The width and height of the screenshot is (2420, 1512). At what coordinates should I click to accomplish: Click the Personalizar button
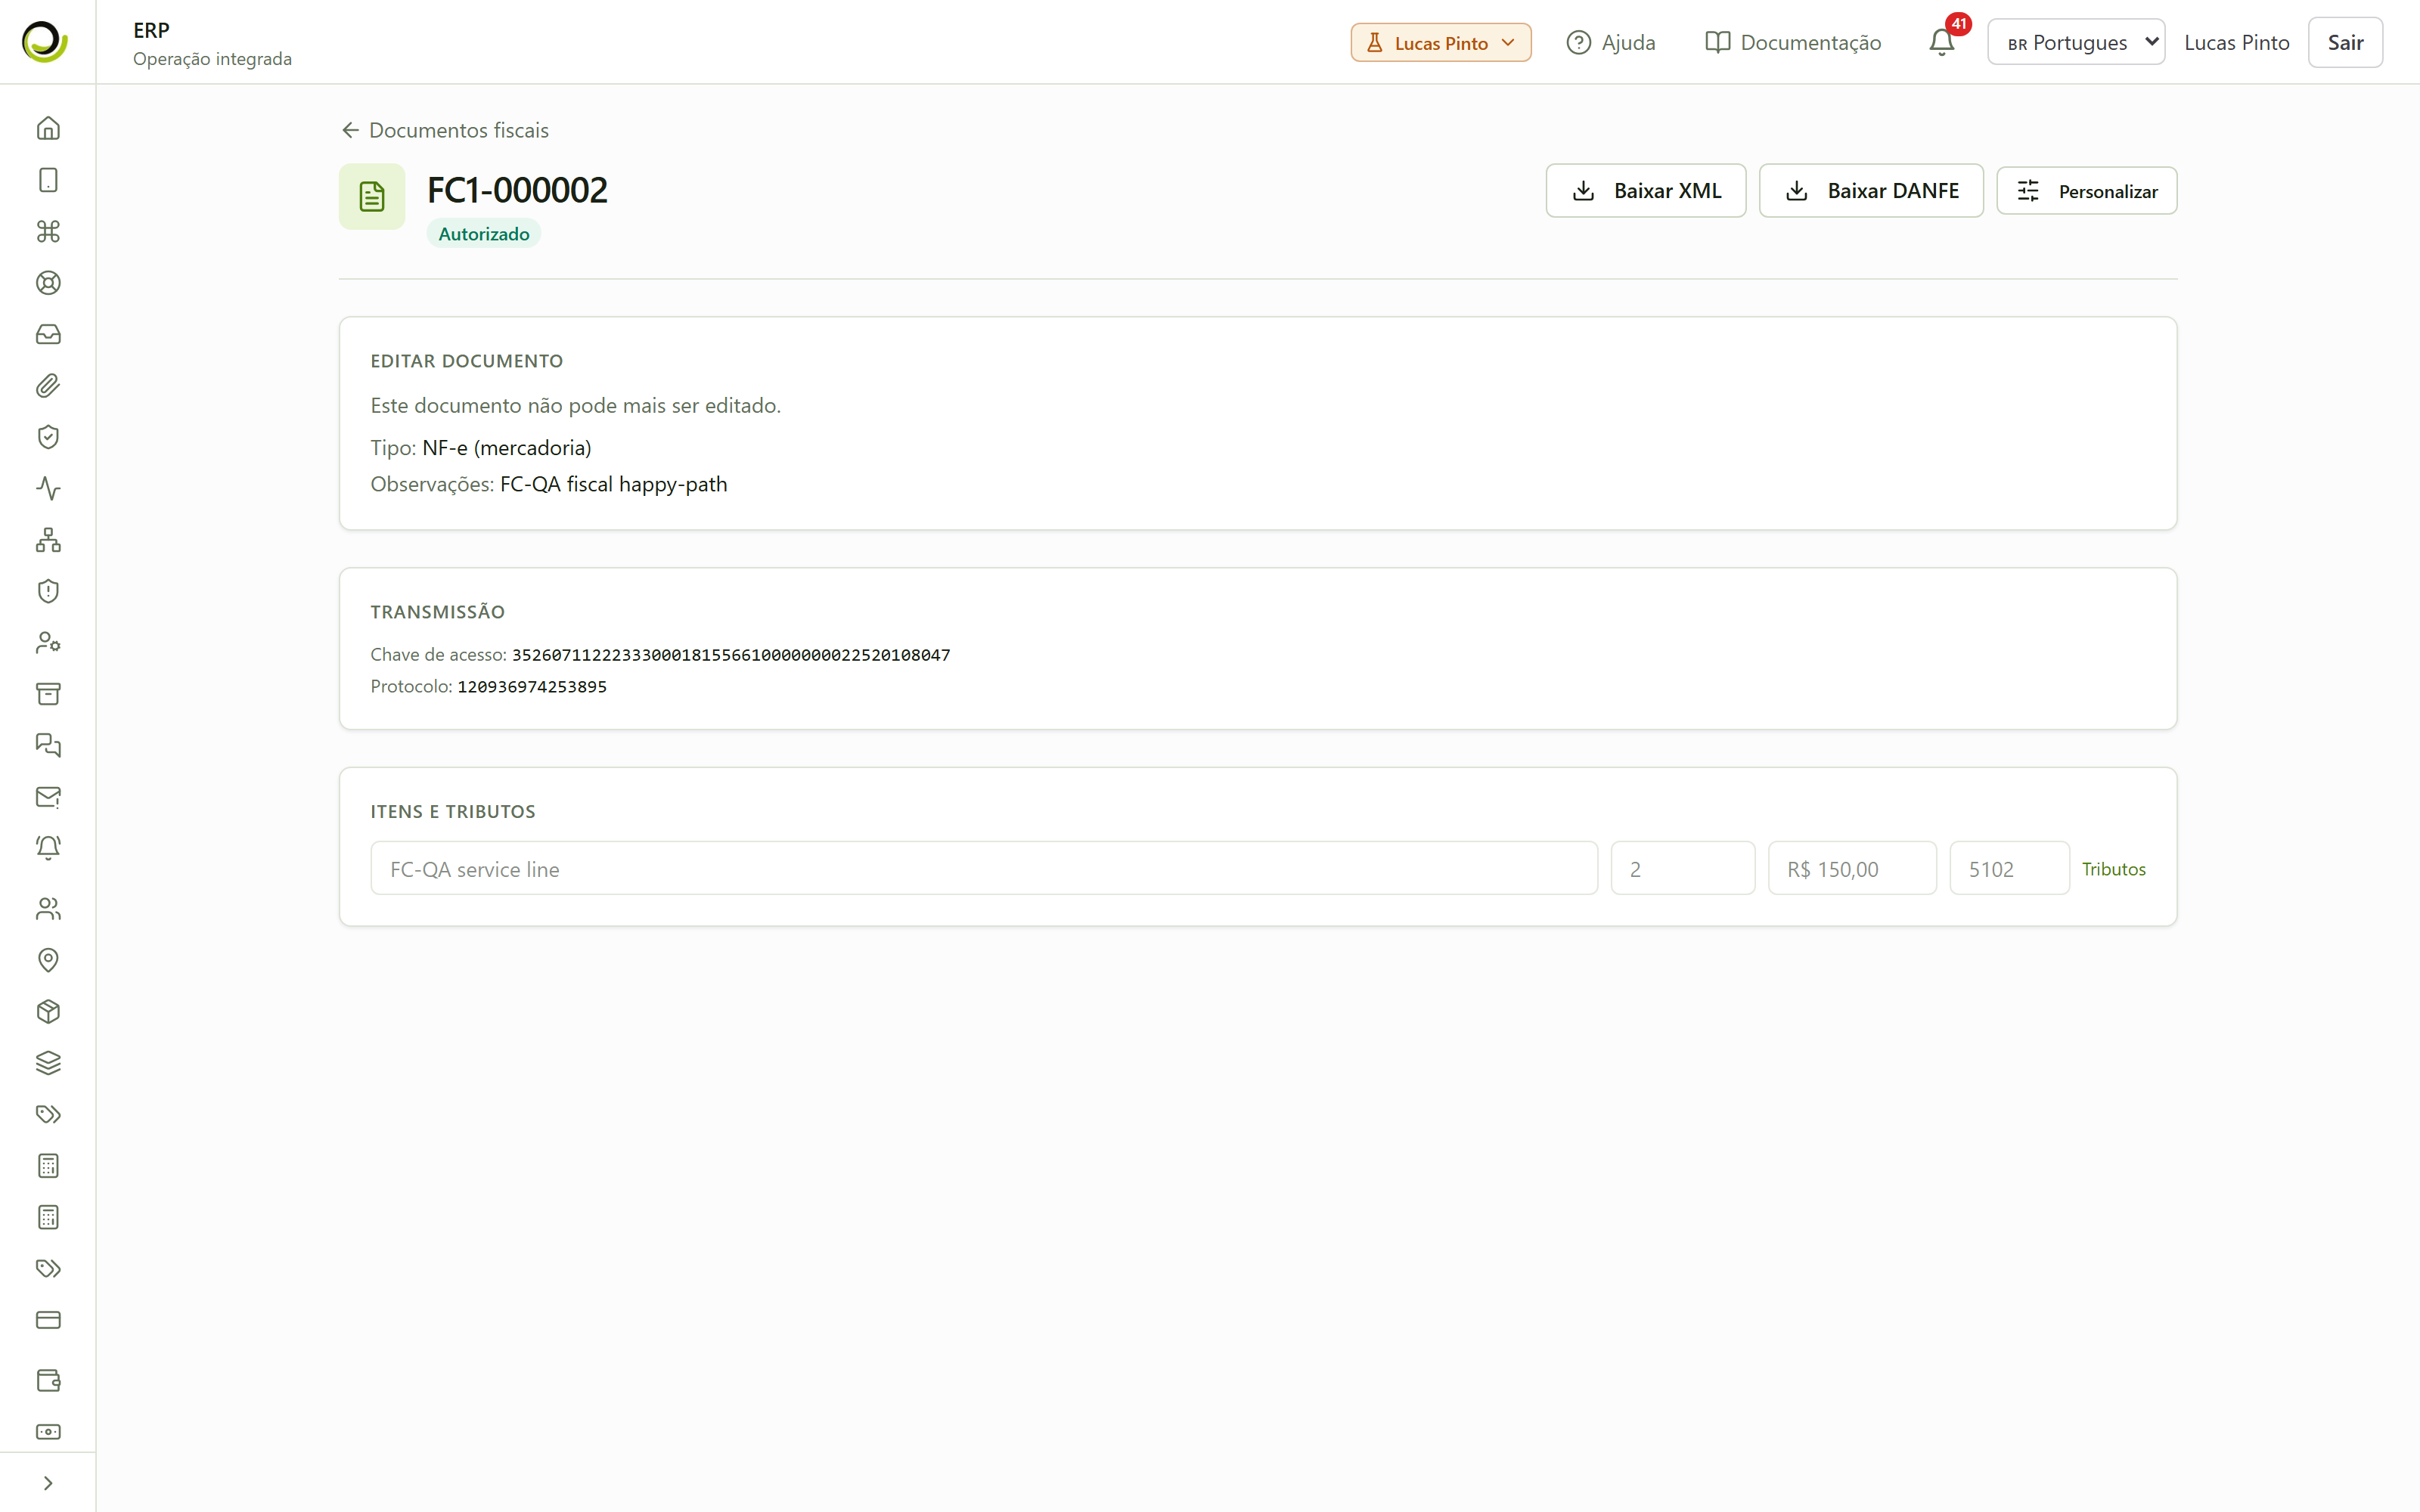pyautogui.click(x=2087, y=190)
